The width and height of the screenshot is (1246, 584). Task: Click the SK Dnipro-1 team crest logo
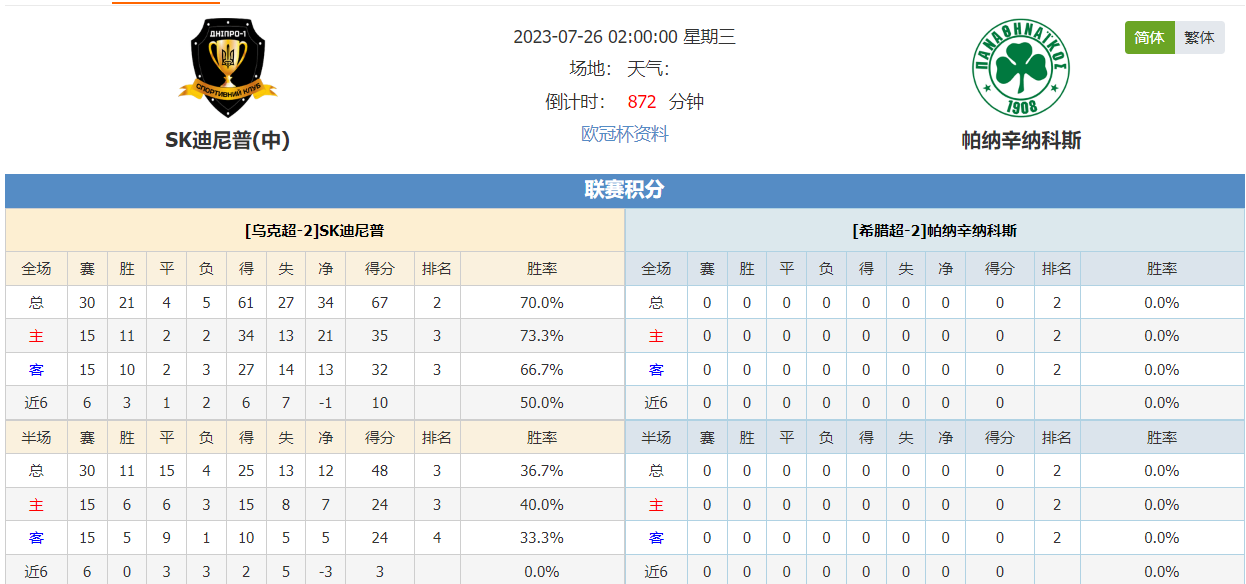pos(227,68)
